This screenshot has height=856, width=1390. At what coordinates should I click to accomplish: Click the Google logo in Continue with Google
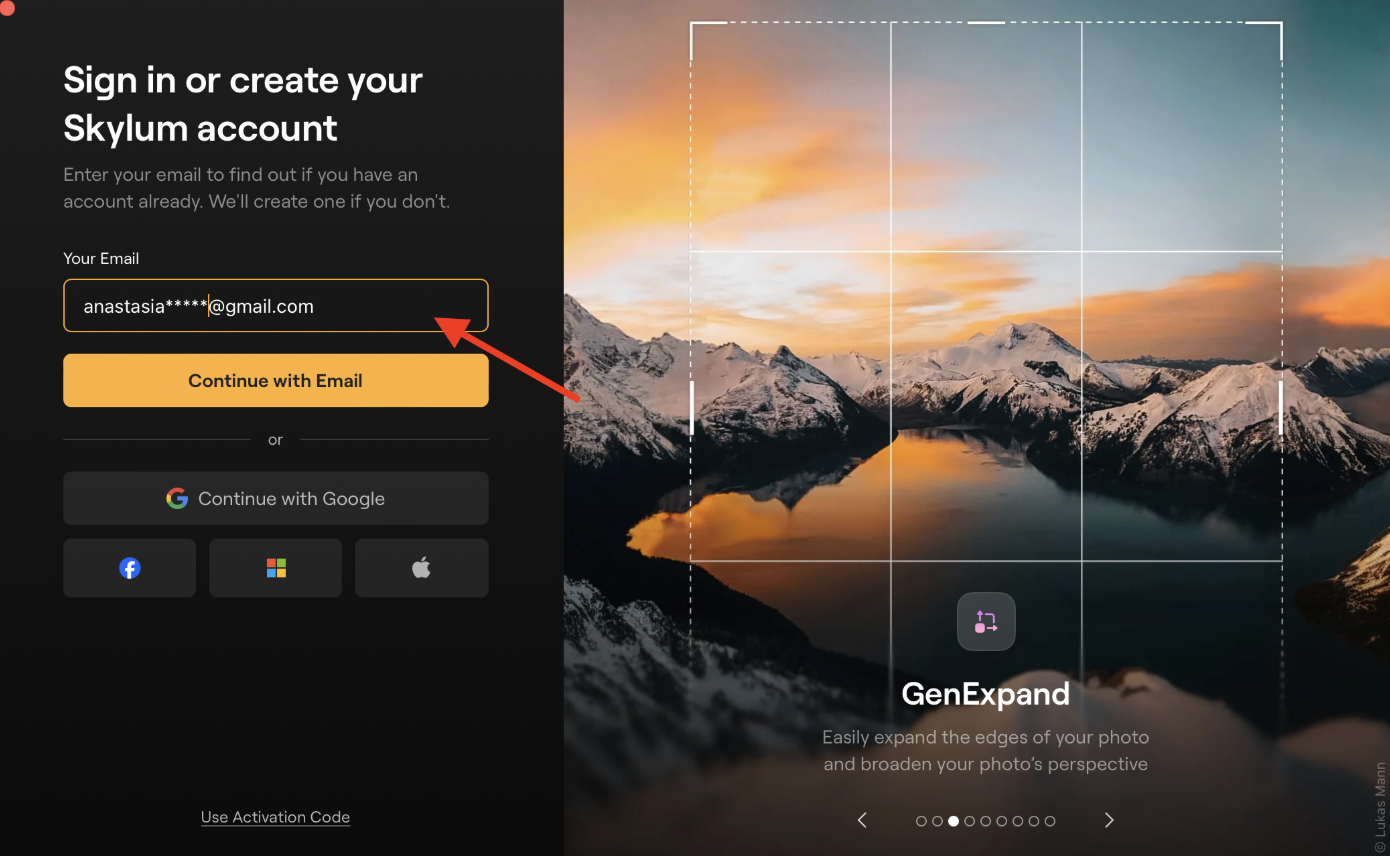point(177,498)
